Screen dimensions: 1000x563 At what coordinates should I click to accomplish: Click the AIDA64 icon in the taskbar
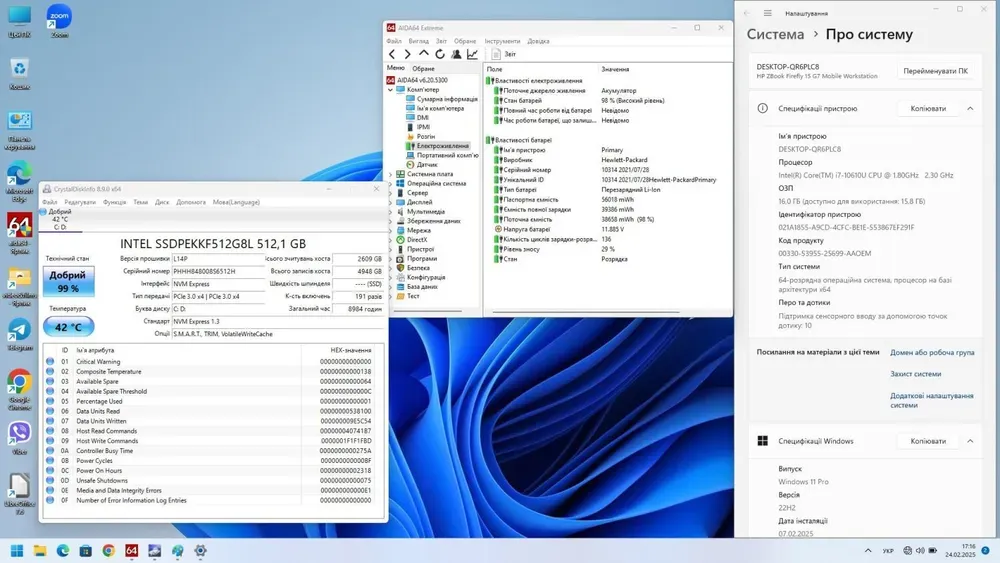(x=132, y=551)
